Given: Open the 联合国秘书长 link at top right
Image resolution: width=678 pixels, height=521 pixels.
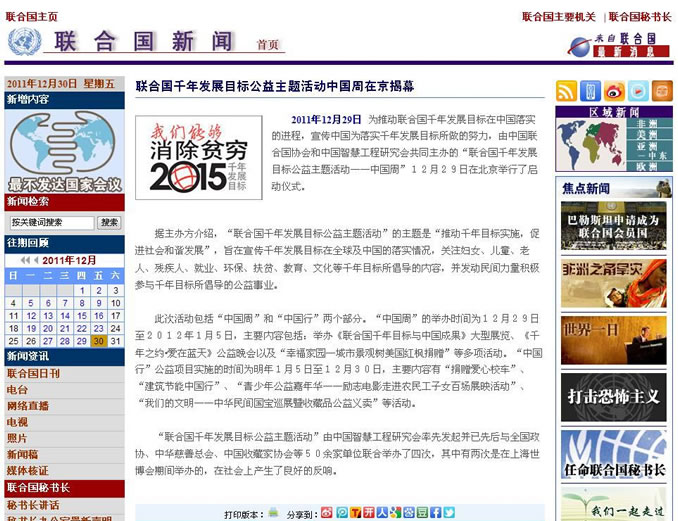Looking at the screenshot, I should click(640, 17).
